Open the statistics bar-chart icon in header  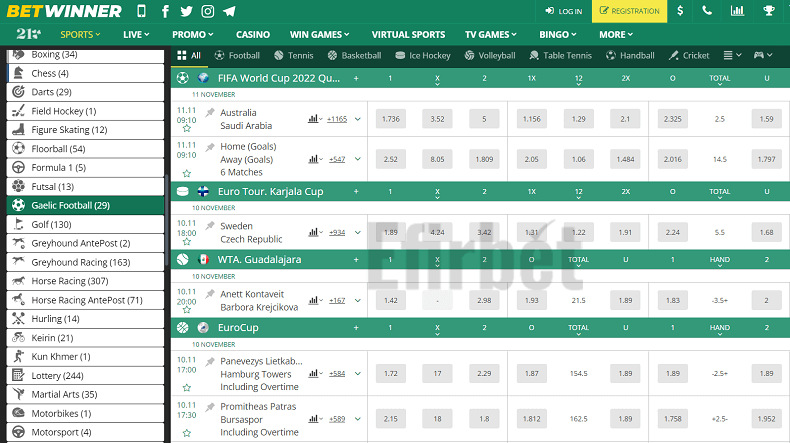[737, 11]
